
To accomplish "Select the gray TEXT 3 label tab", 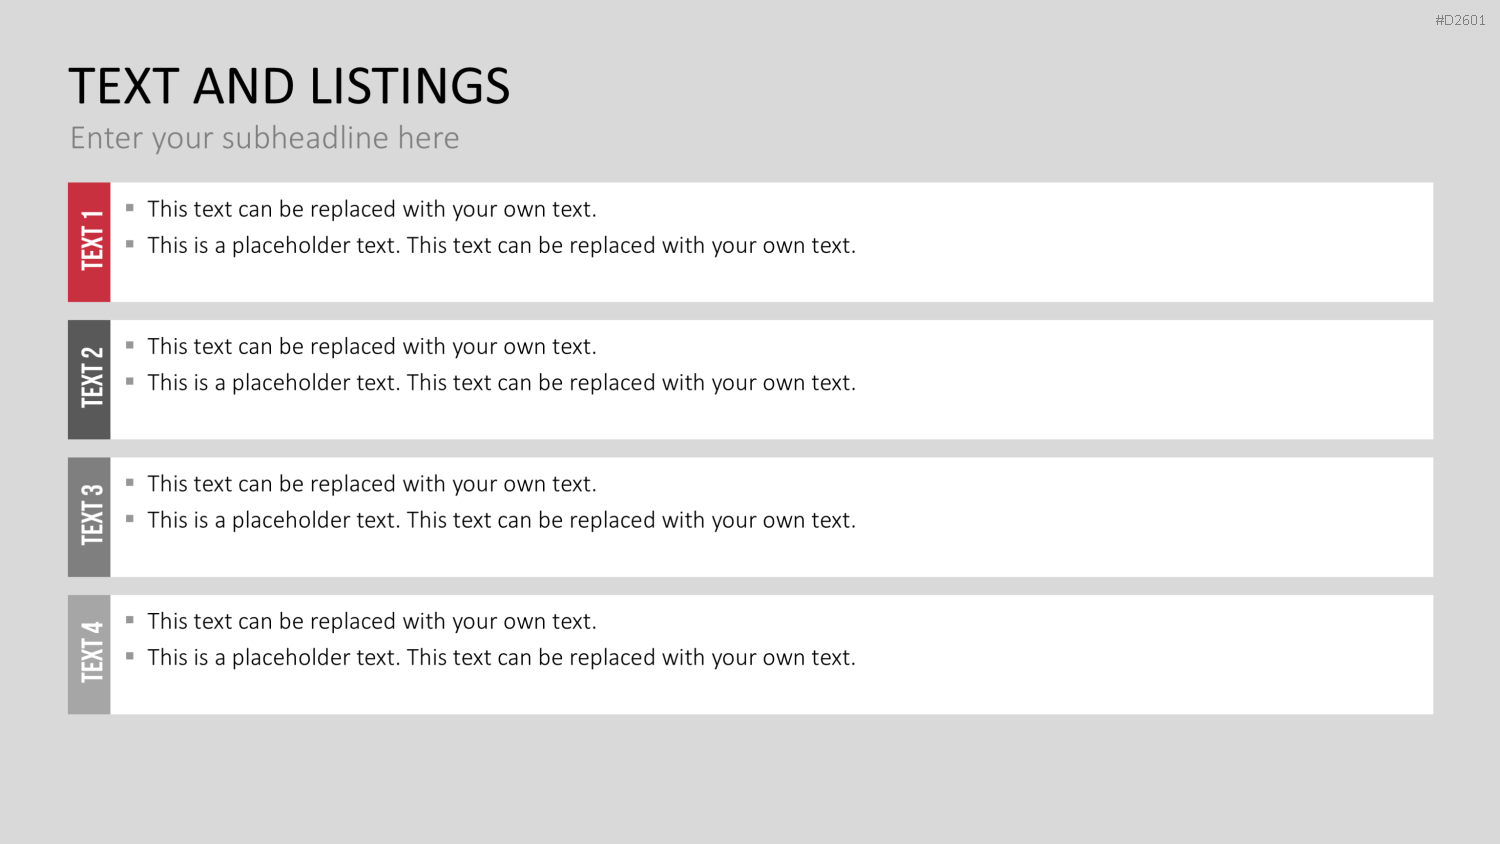I will point(89,517).
